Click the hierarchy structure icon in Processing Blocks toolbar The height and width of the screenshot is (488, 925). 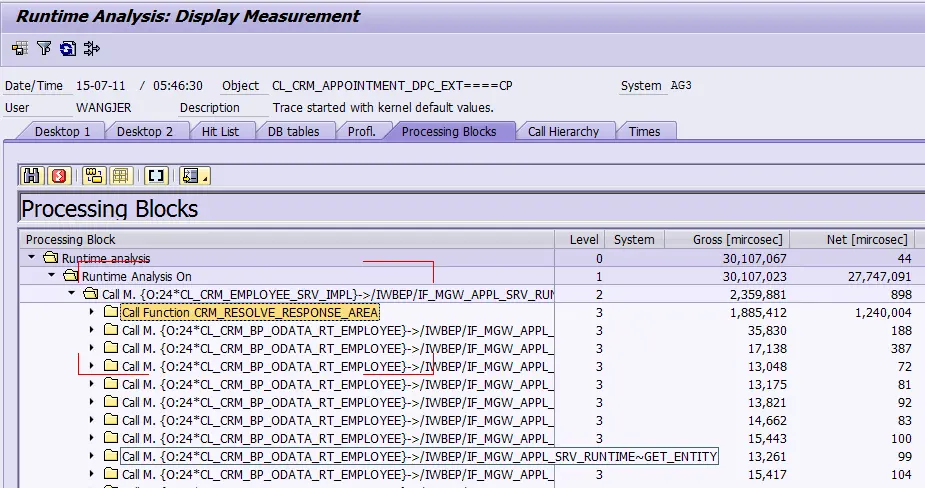click(x=93, y=176)
